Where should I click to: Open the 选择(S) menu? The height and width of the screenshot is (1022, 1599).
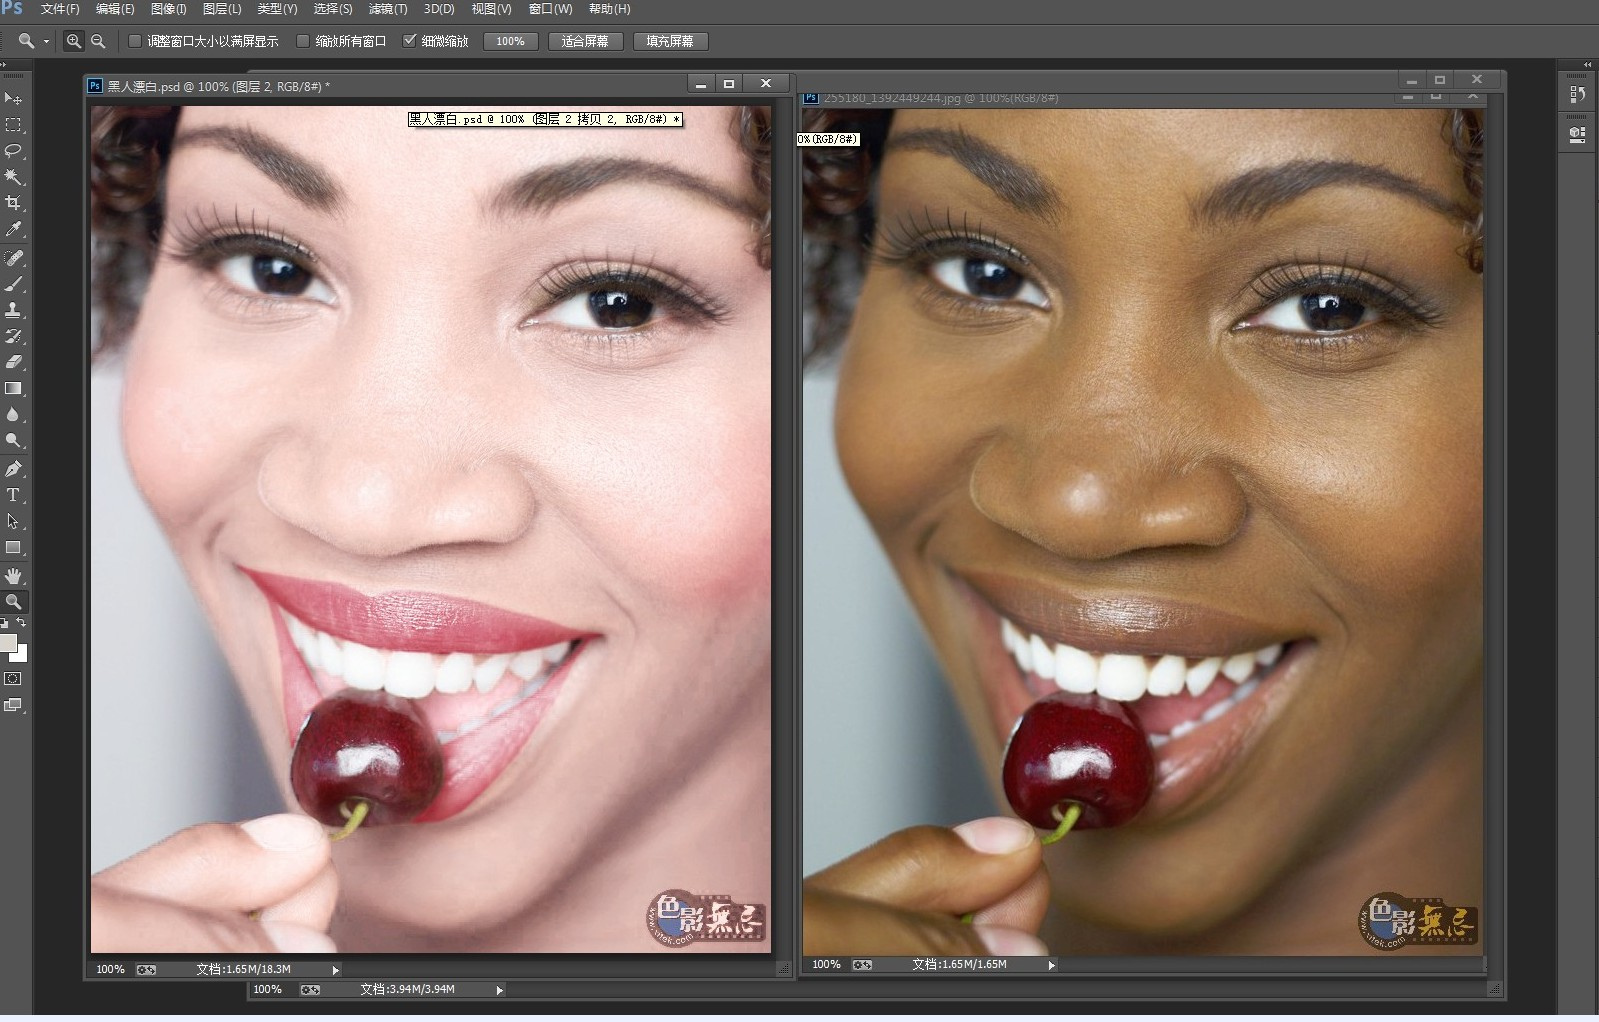[x=333, y=9]
